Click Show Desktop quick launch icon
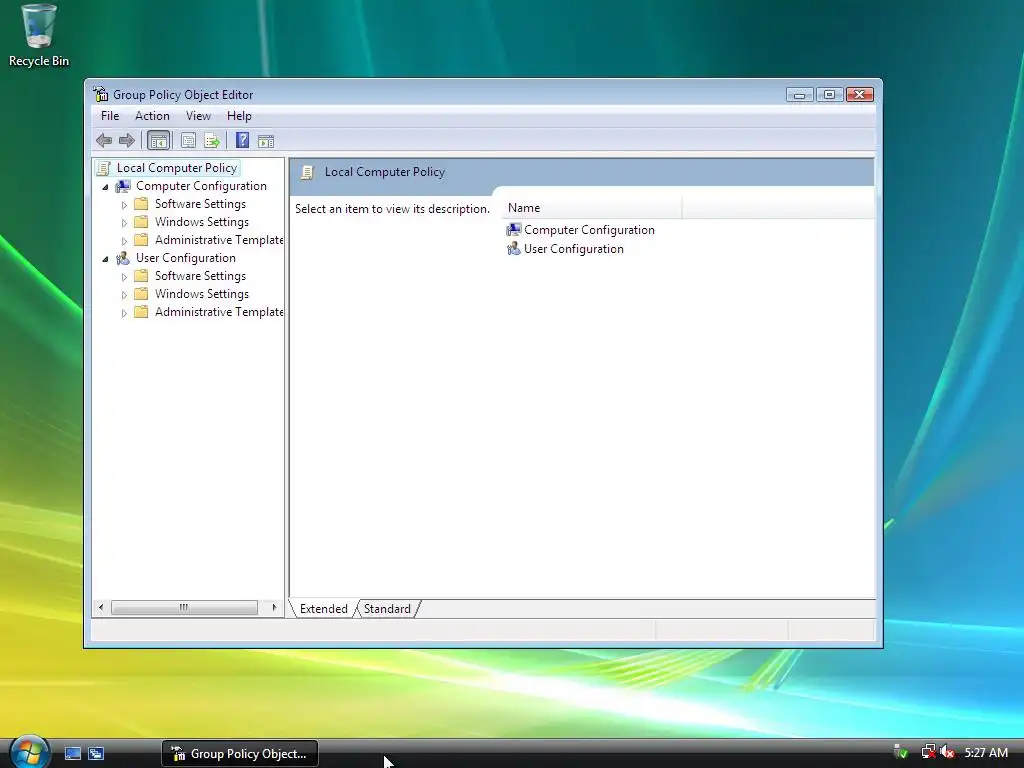This screenshot has height=768, width=1024. tap(72, 753)
